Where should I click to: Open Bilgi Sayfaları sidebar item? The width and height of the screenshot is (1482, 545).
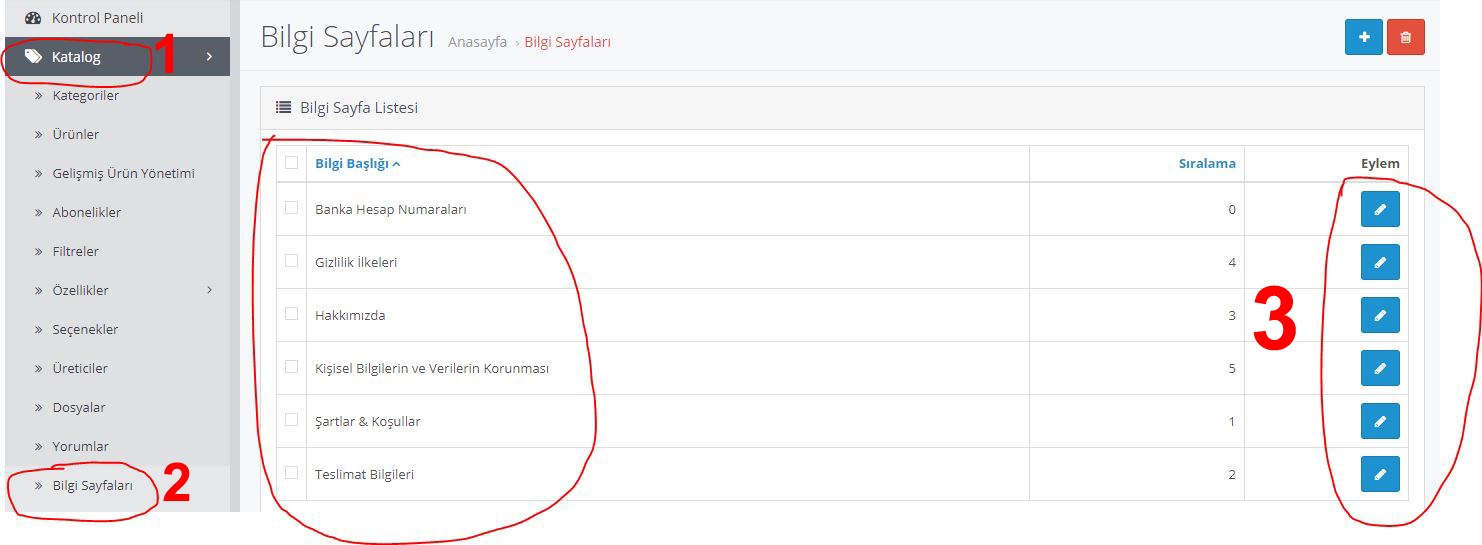[x=92, y=486]
